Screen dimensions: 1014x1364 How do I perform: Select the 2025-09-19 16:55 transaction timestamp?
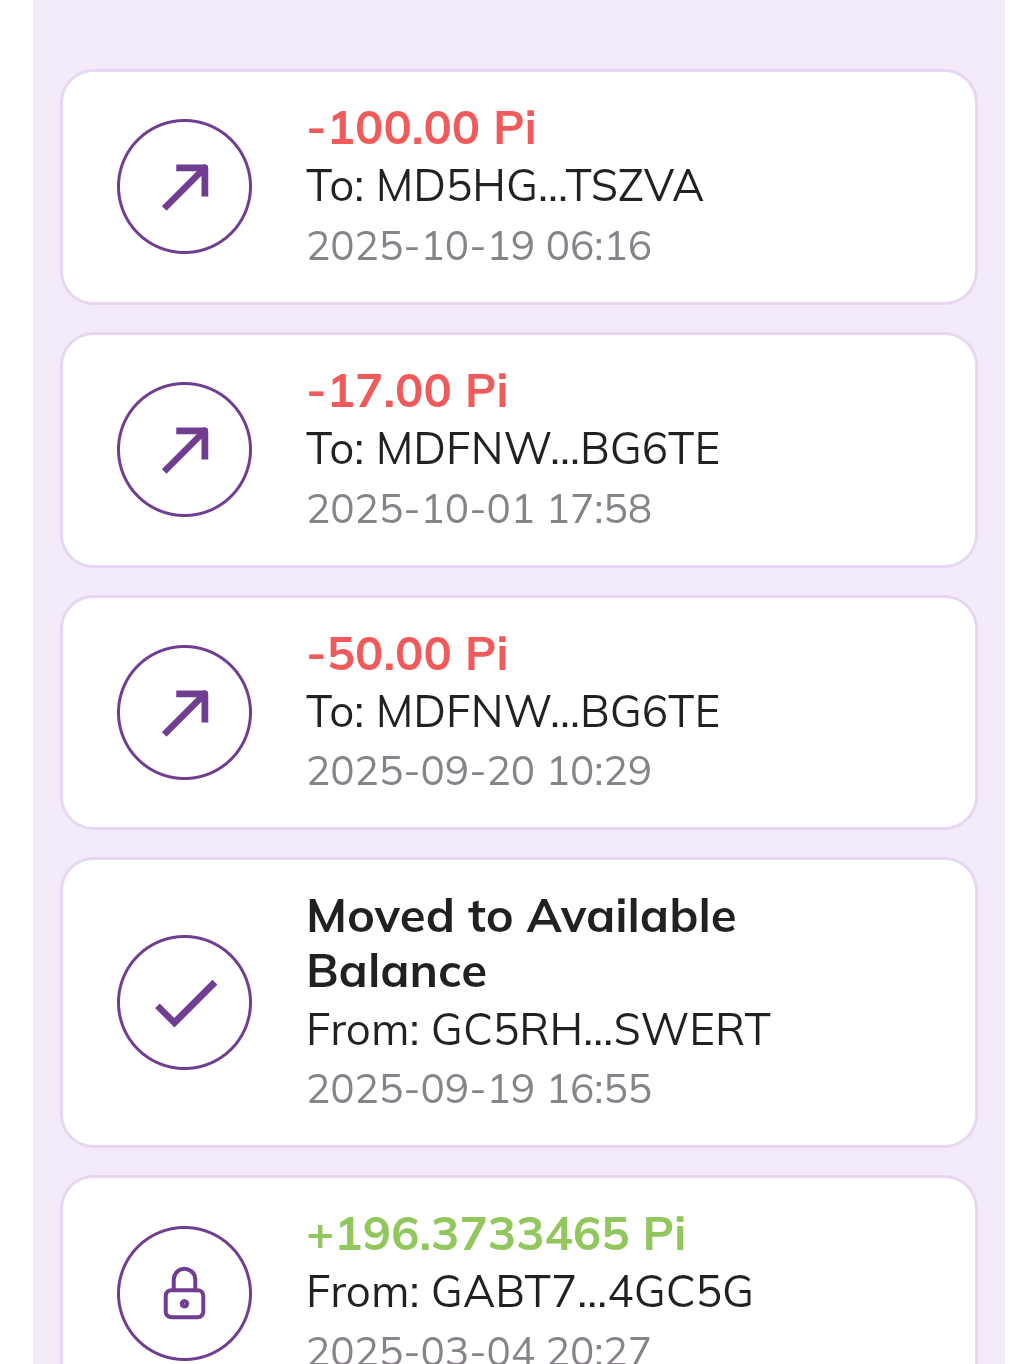[479, 1089]
